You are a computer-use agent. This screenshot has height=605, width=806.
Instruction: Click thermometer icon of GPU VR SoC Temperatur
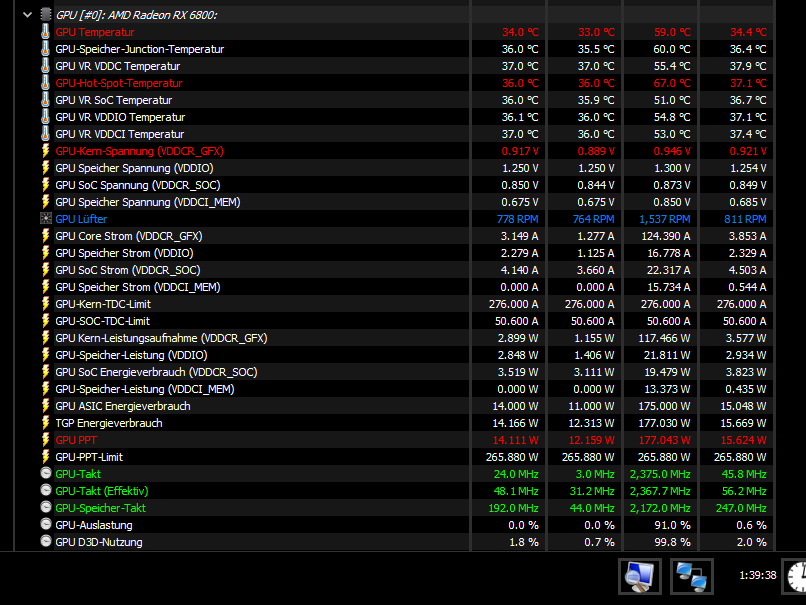pyautogui.click(x=45, y=100)
